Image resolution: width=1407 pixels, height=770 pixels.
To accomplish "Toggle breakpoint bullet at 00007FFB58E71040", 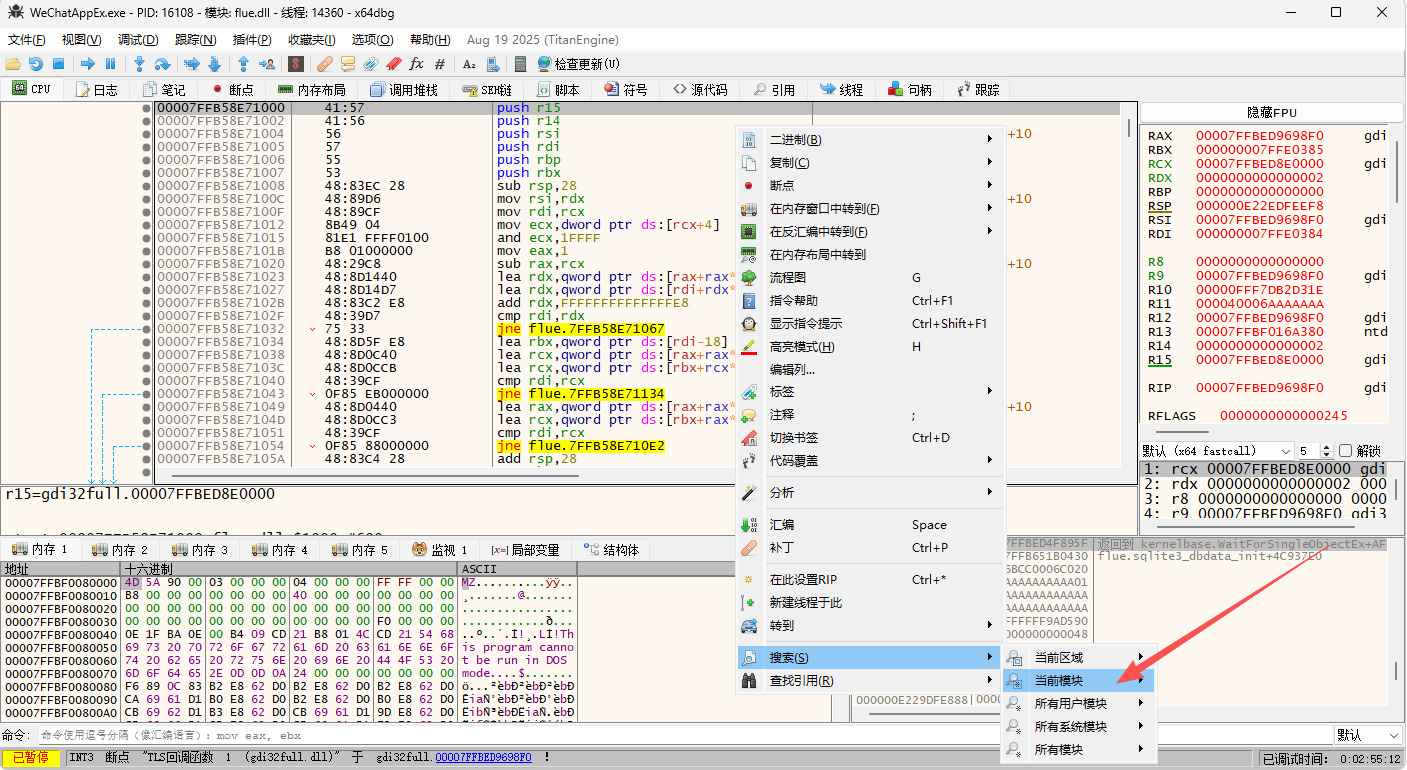I will click(x=147, y=381).
